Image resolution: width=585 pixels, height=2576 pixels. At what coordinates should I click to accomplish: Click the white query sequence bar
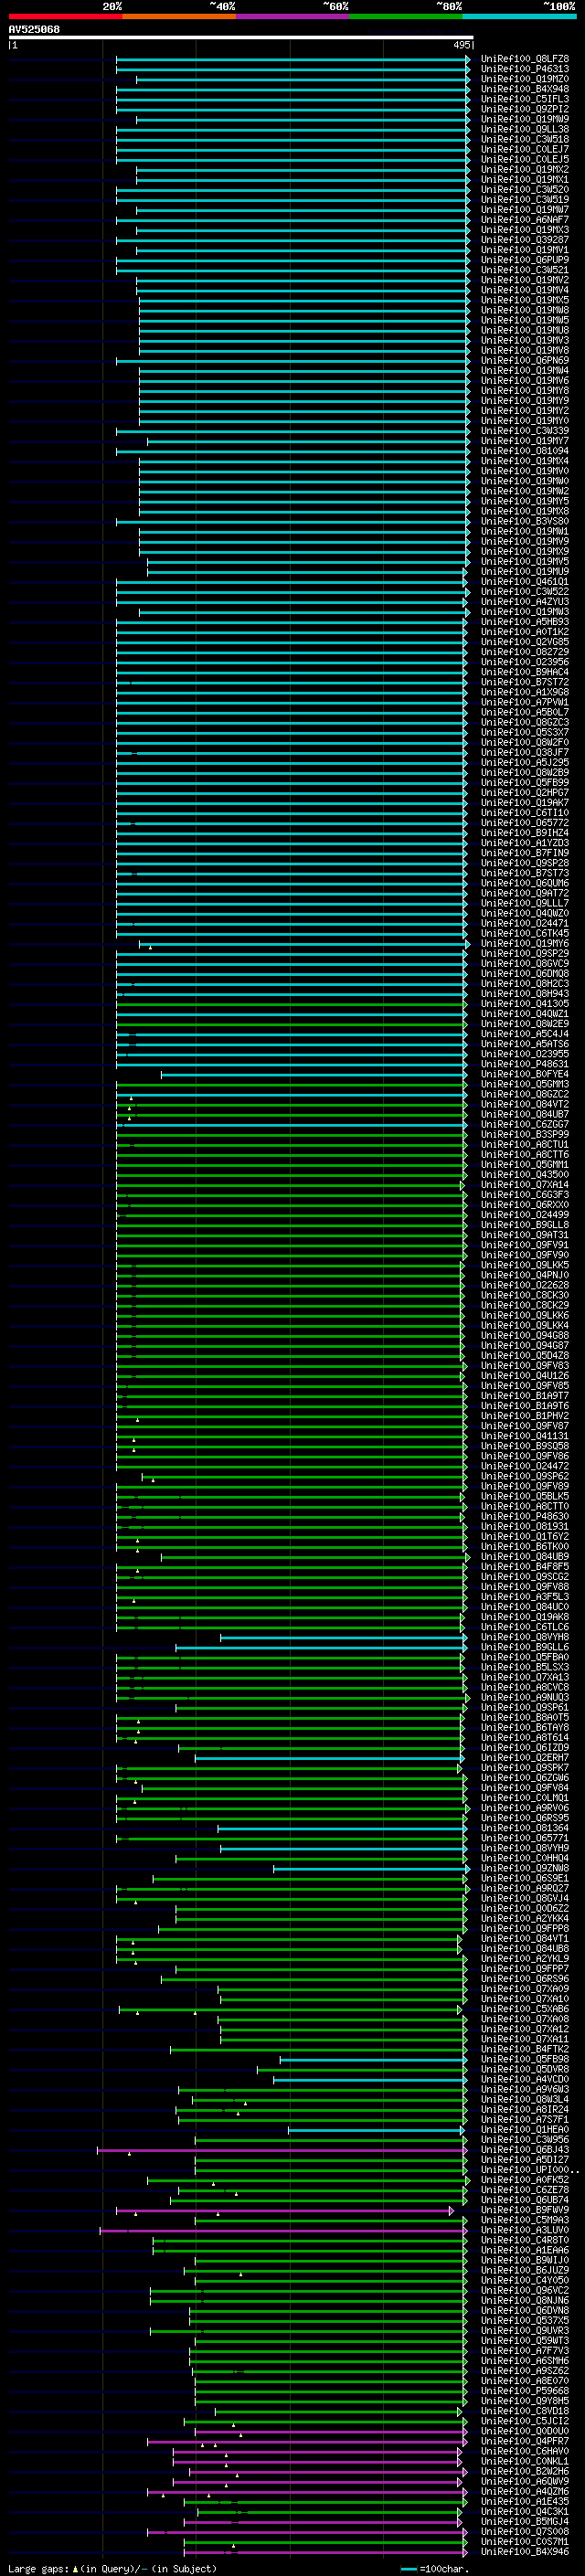pyautogui.click(x=241, y=37)
